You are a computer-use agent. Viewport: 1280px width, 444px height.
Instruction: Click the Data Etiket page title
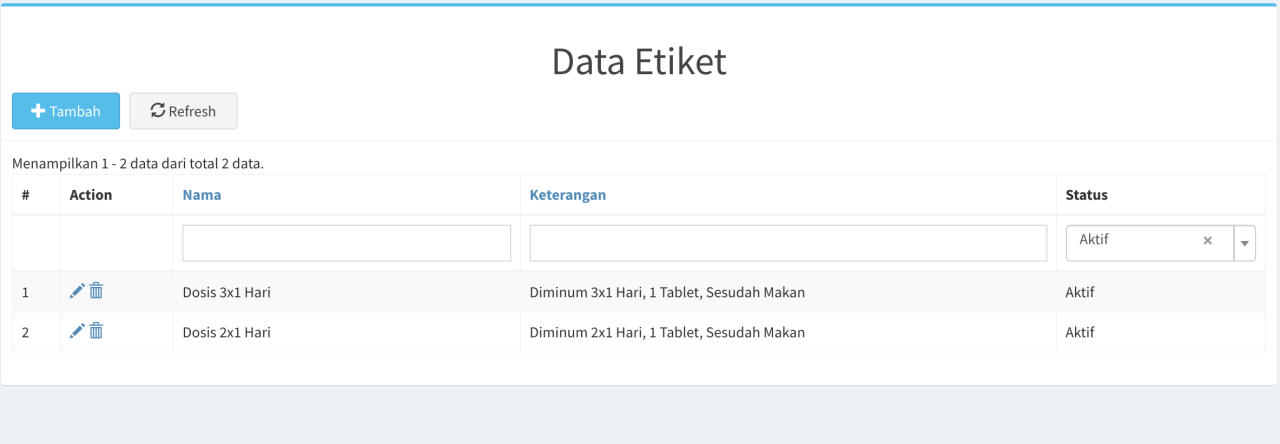639,62
